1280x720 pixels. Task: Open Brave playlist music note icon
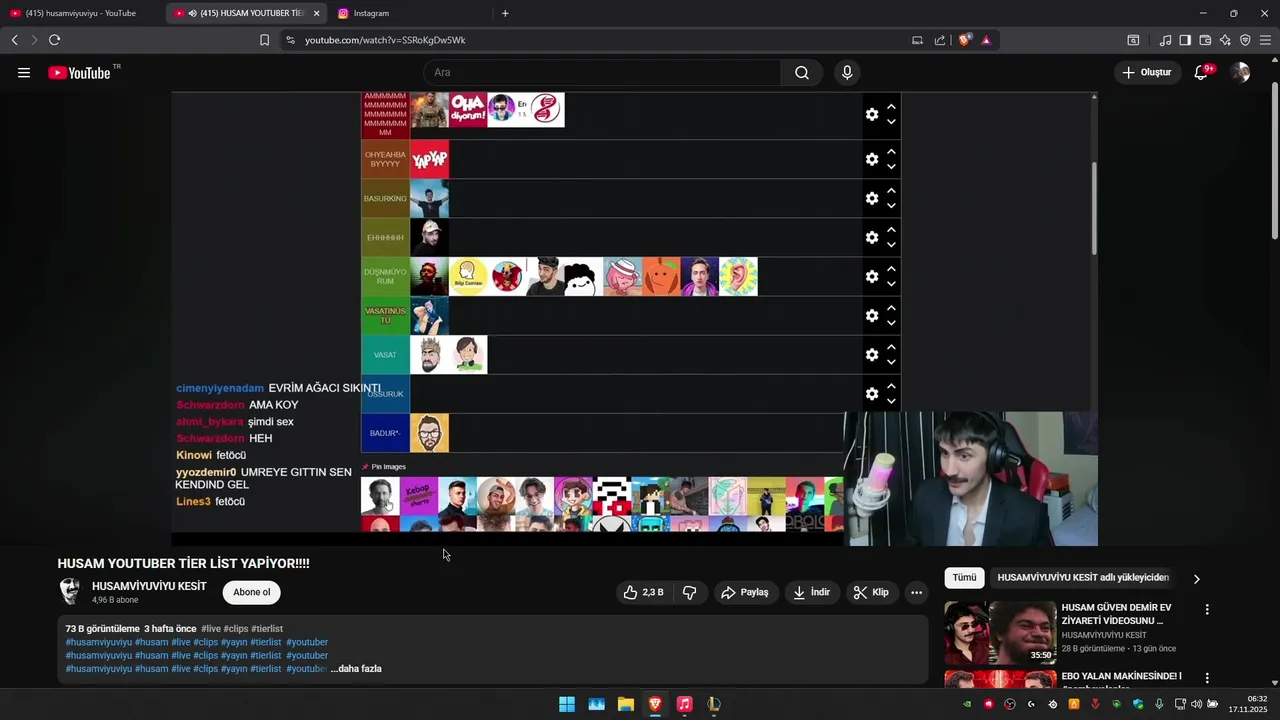(1165, 40)
